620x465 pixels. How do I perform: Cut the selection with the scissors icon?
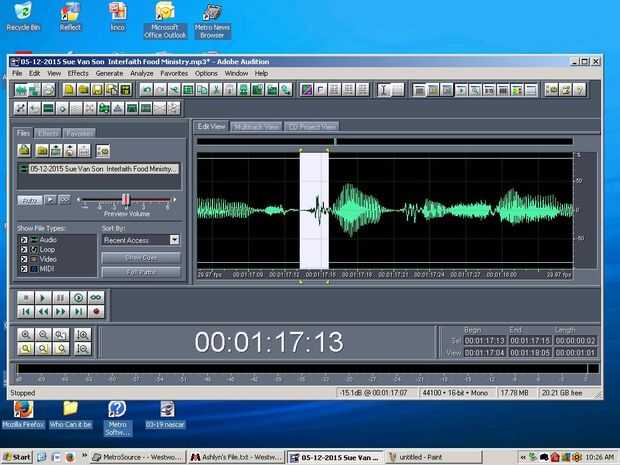point(216,90)
